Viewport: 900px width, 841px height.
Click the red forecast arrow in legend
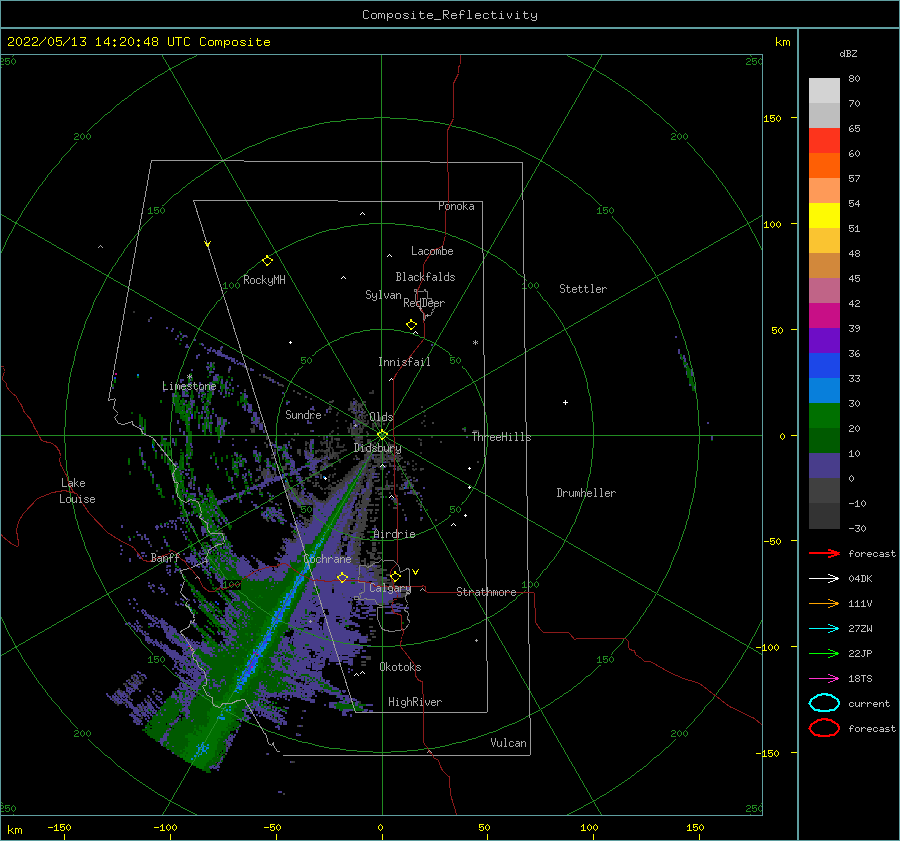(824, 553)
